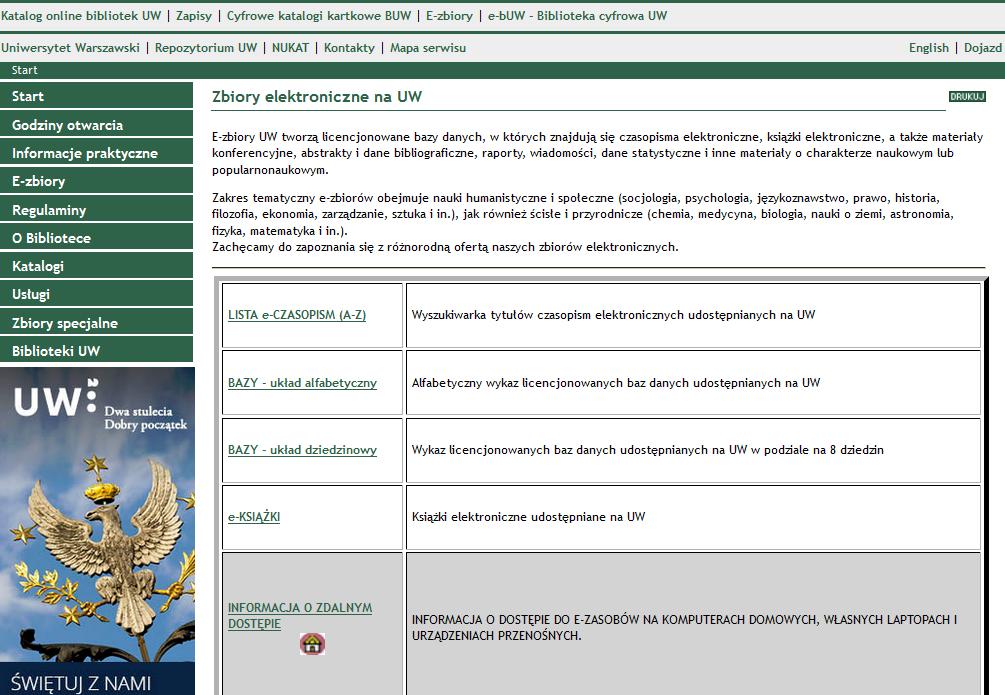Viewport: 1005px width, 695px height.
Task: Click text Wyszukiwarka tytułów czasopism elektronicznych
Action: pos(613,315)
